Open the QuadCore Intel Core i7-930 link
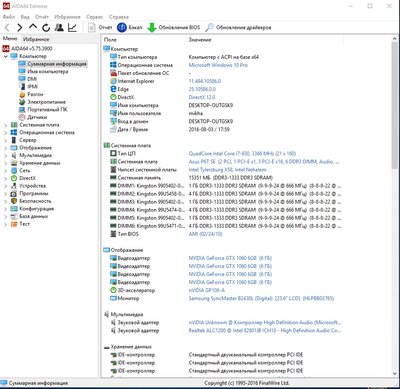 pyautogui.click(x=242, y=154)
